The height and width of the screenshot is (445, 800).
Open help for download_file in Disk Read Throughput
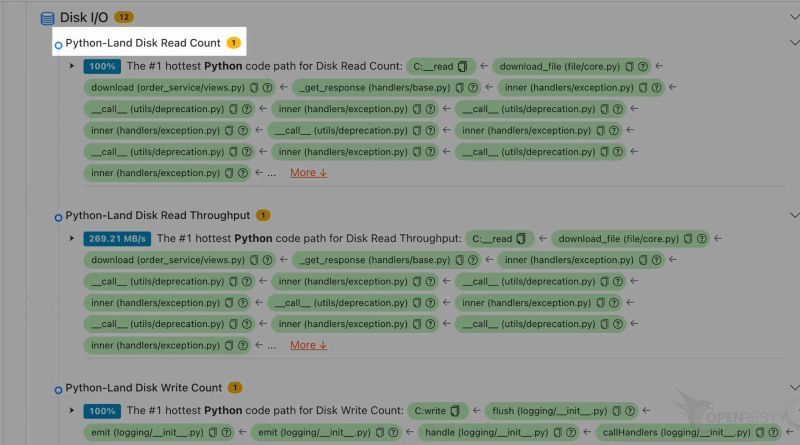(x=702, y=239)
